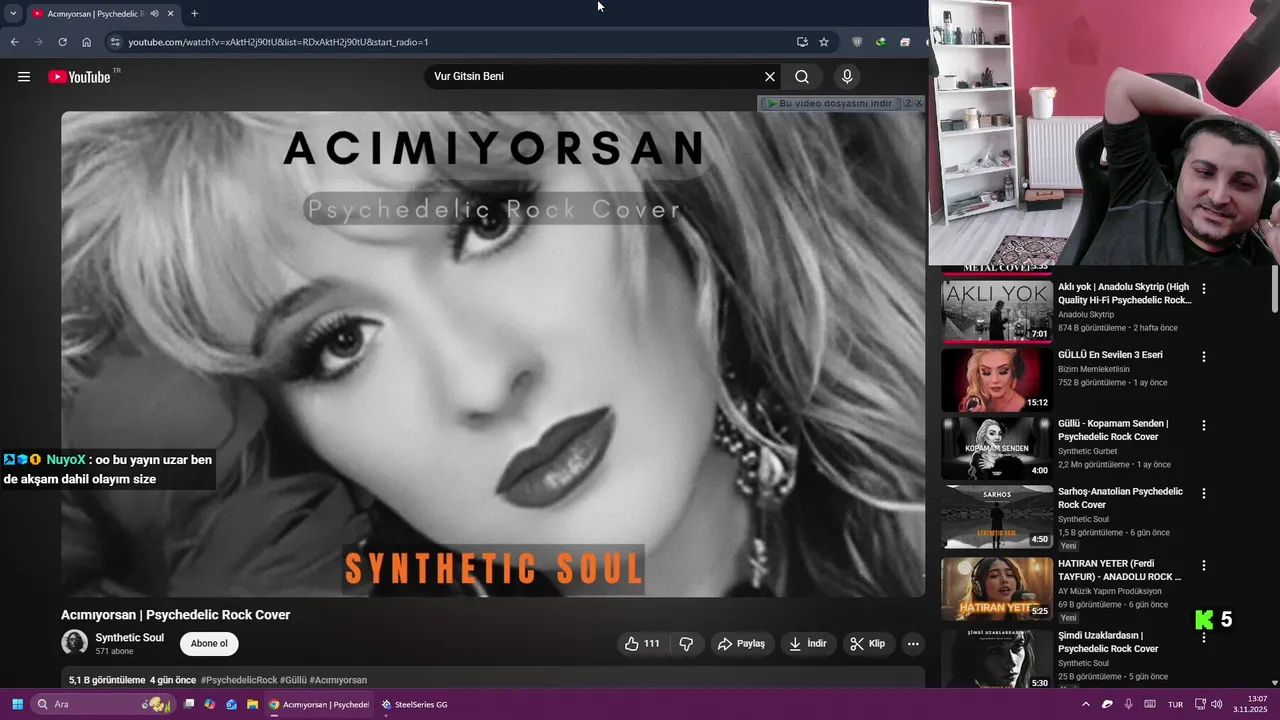The image size is (1280, 720).
Task: Dislike the Acımıyorsan video
Action: pos(686,644)
